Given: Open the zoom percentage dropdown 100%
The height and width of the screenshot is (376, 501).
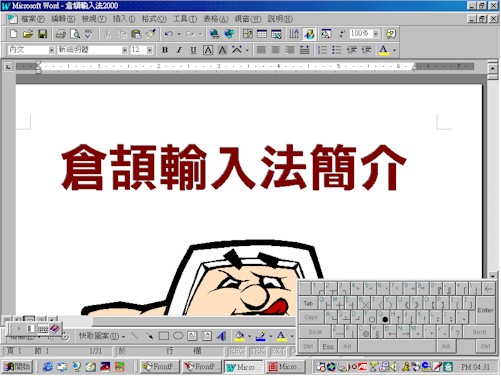Looking at the screenshot, I should [376, 34].
